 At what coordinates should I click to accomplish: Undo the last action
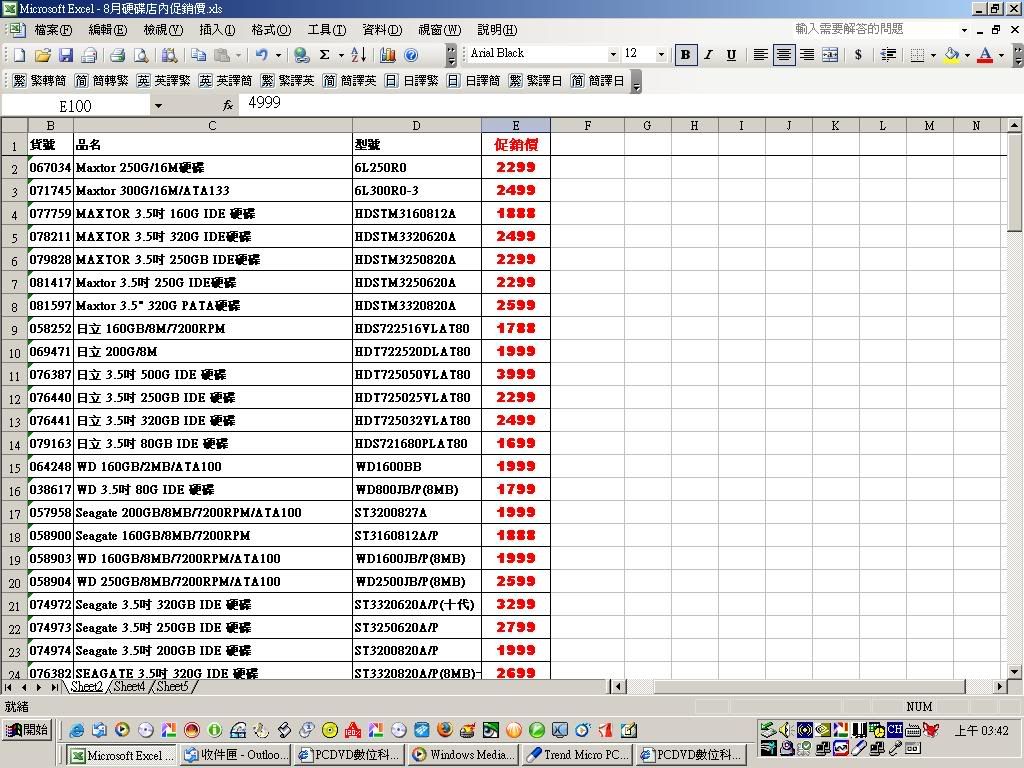[261, 55]
